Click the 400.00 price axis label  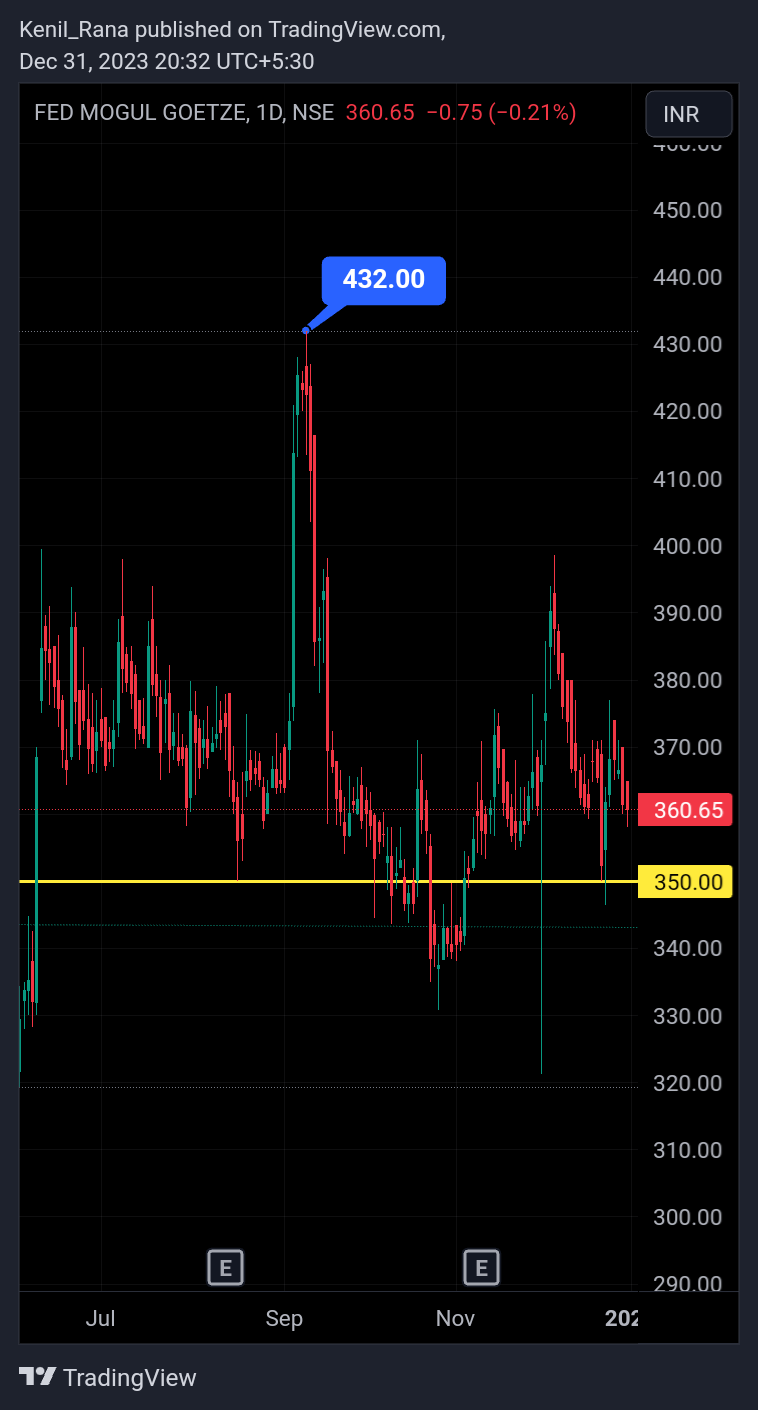(687, 546)
